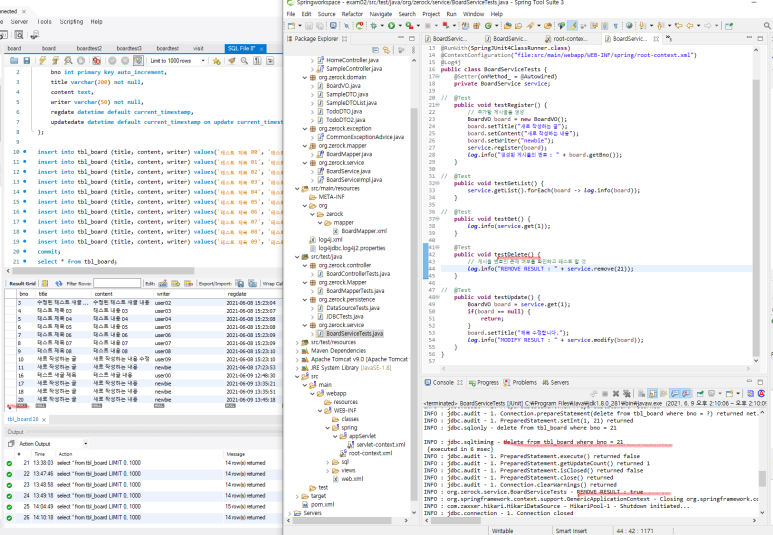The width and height of the screenshot is (773, 535).
Task: Click Eclipse New file wizard icon
Action: click(291, 26)
